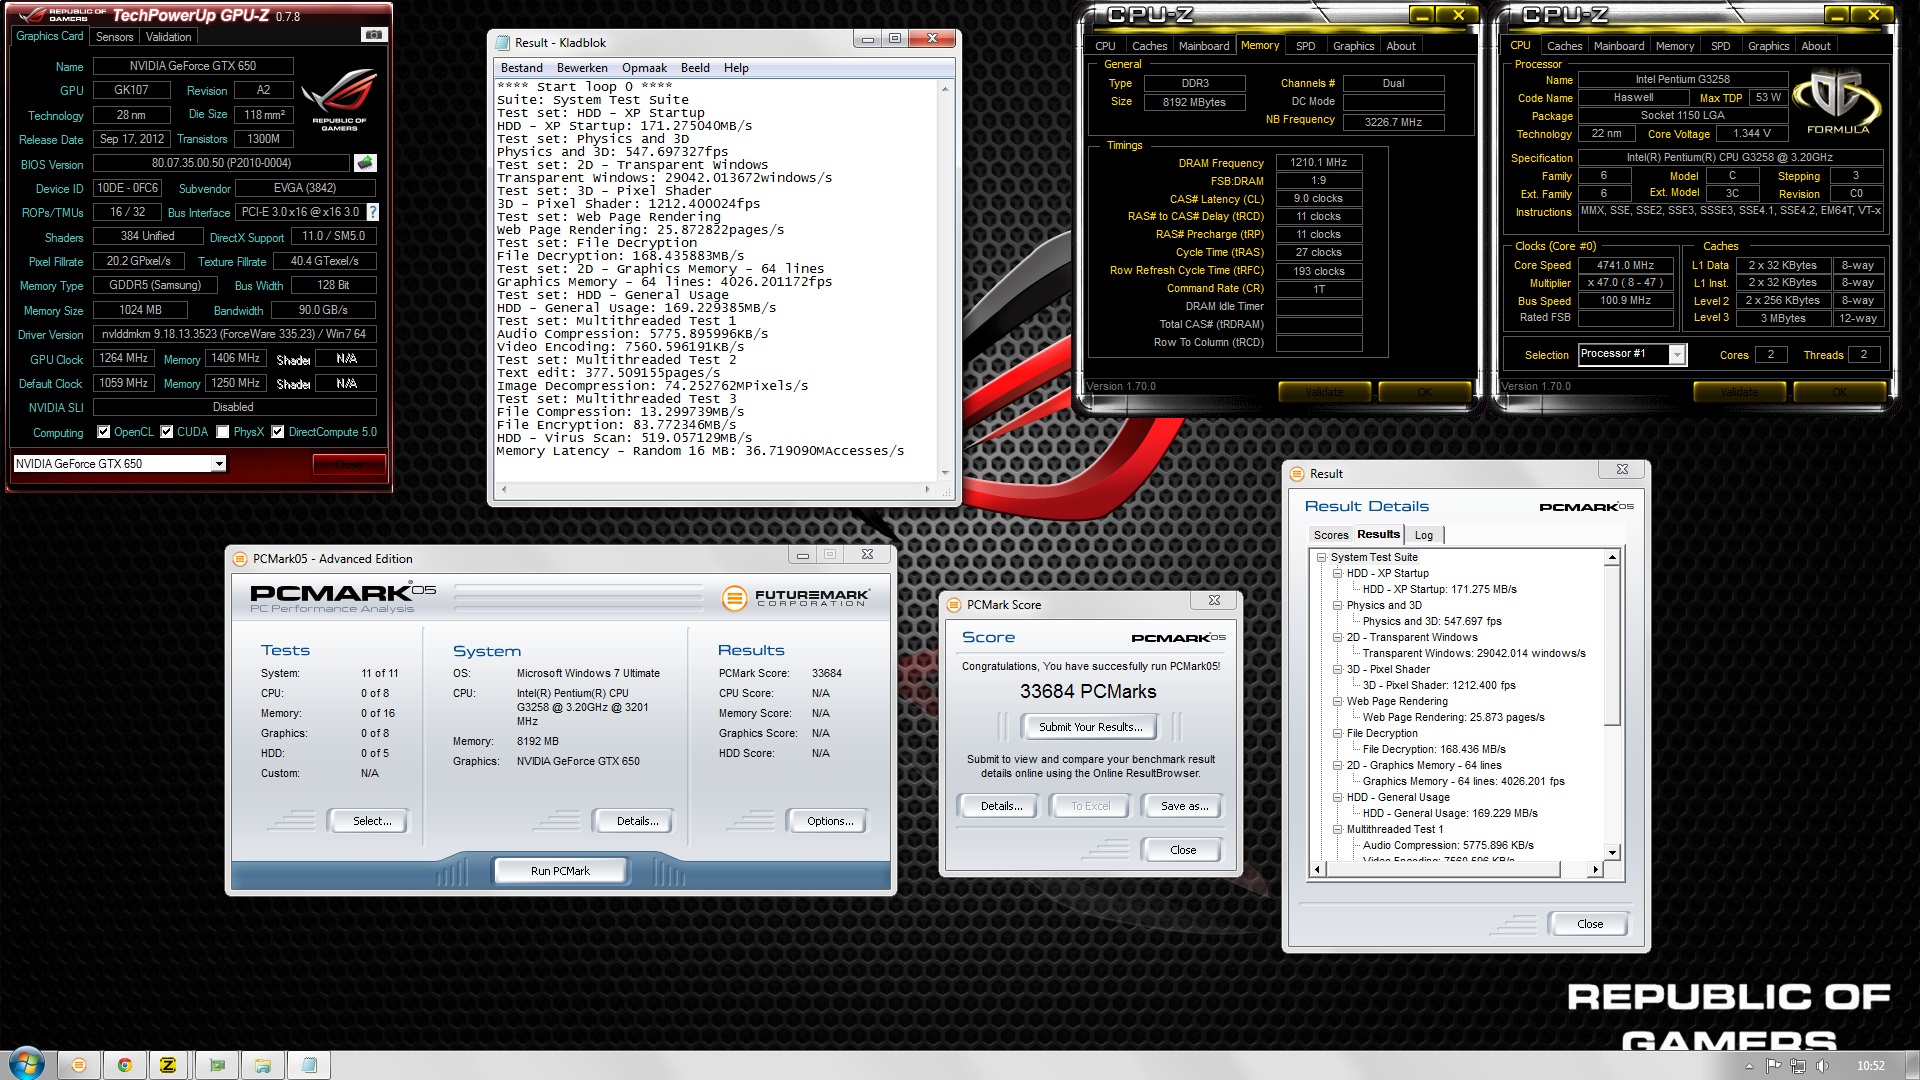Image resolution: width=1920 pixels, height=1080 pixels.
Task: Show hidden tray icons arrow
Action: (1749, 1066)
